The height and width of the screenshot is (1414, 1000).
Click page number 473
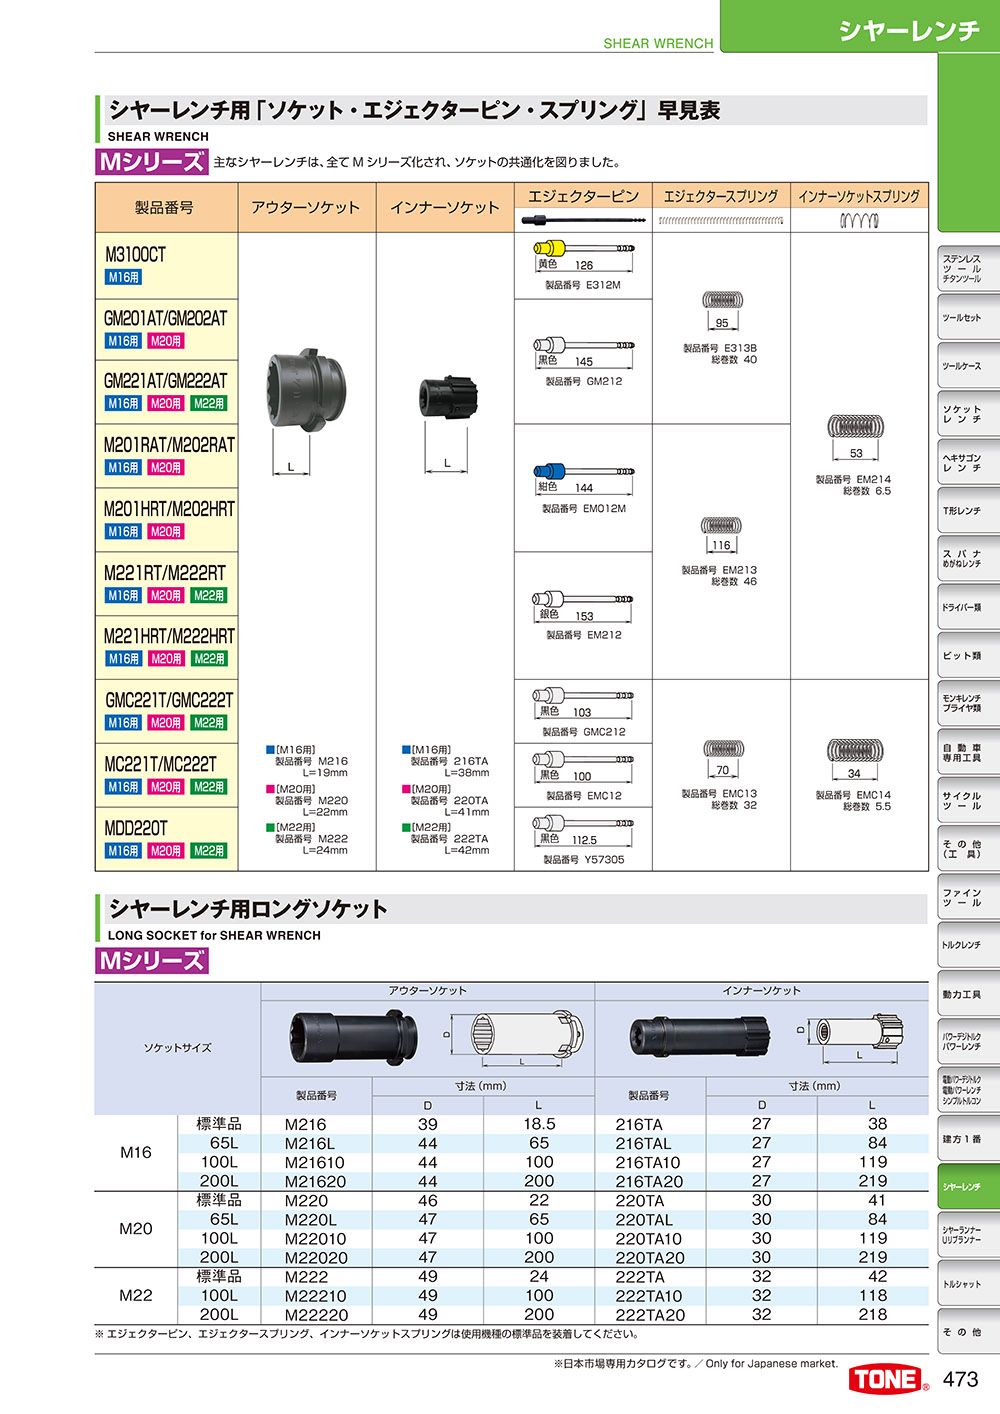(960, 1379)
